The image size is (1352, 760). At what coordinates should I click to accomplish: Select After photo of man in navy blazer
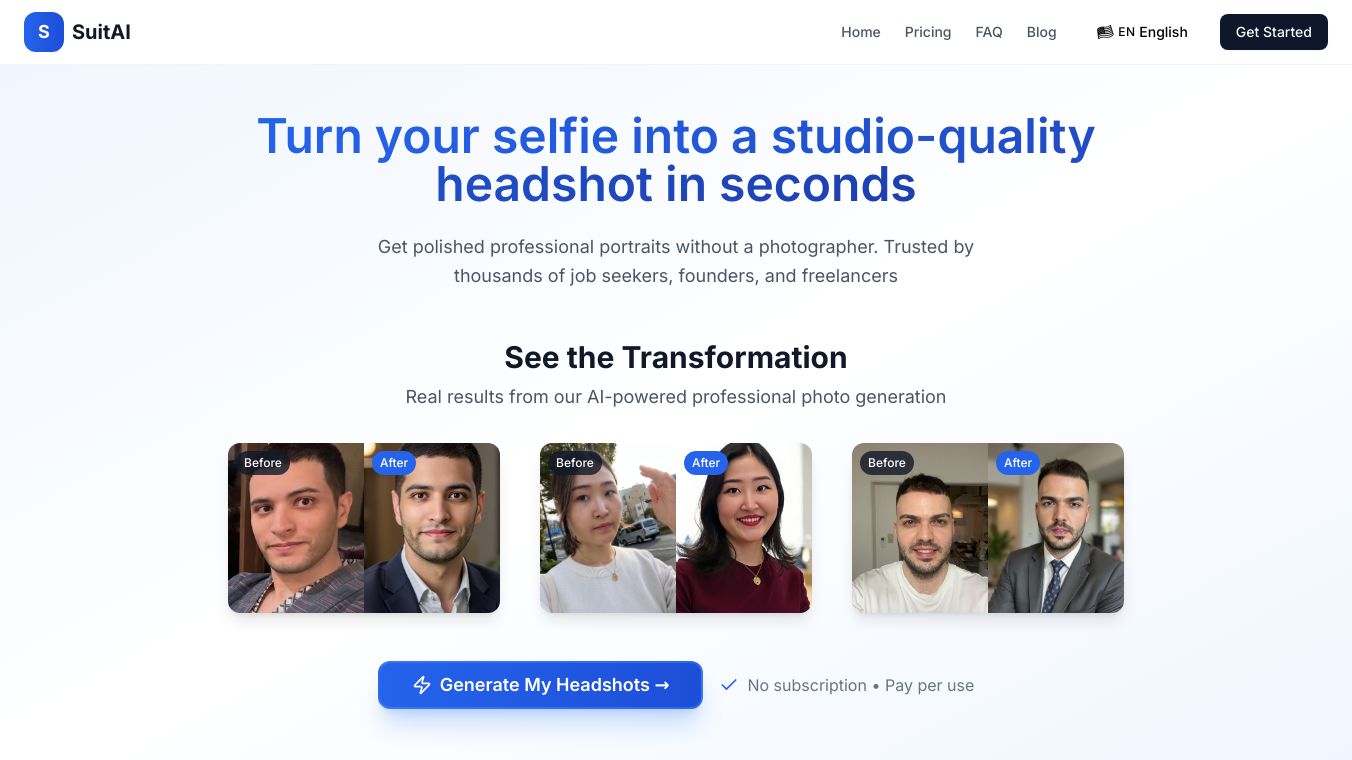click(x=432, y=528)
